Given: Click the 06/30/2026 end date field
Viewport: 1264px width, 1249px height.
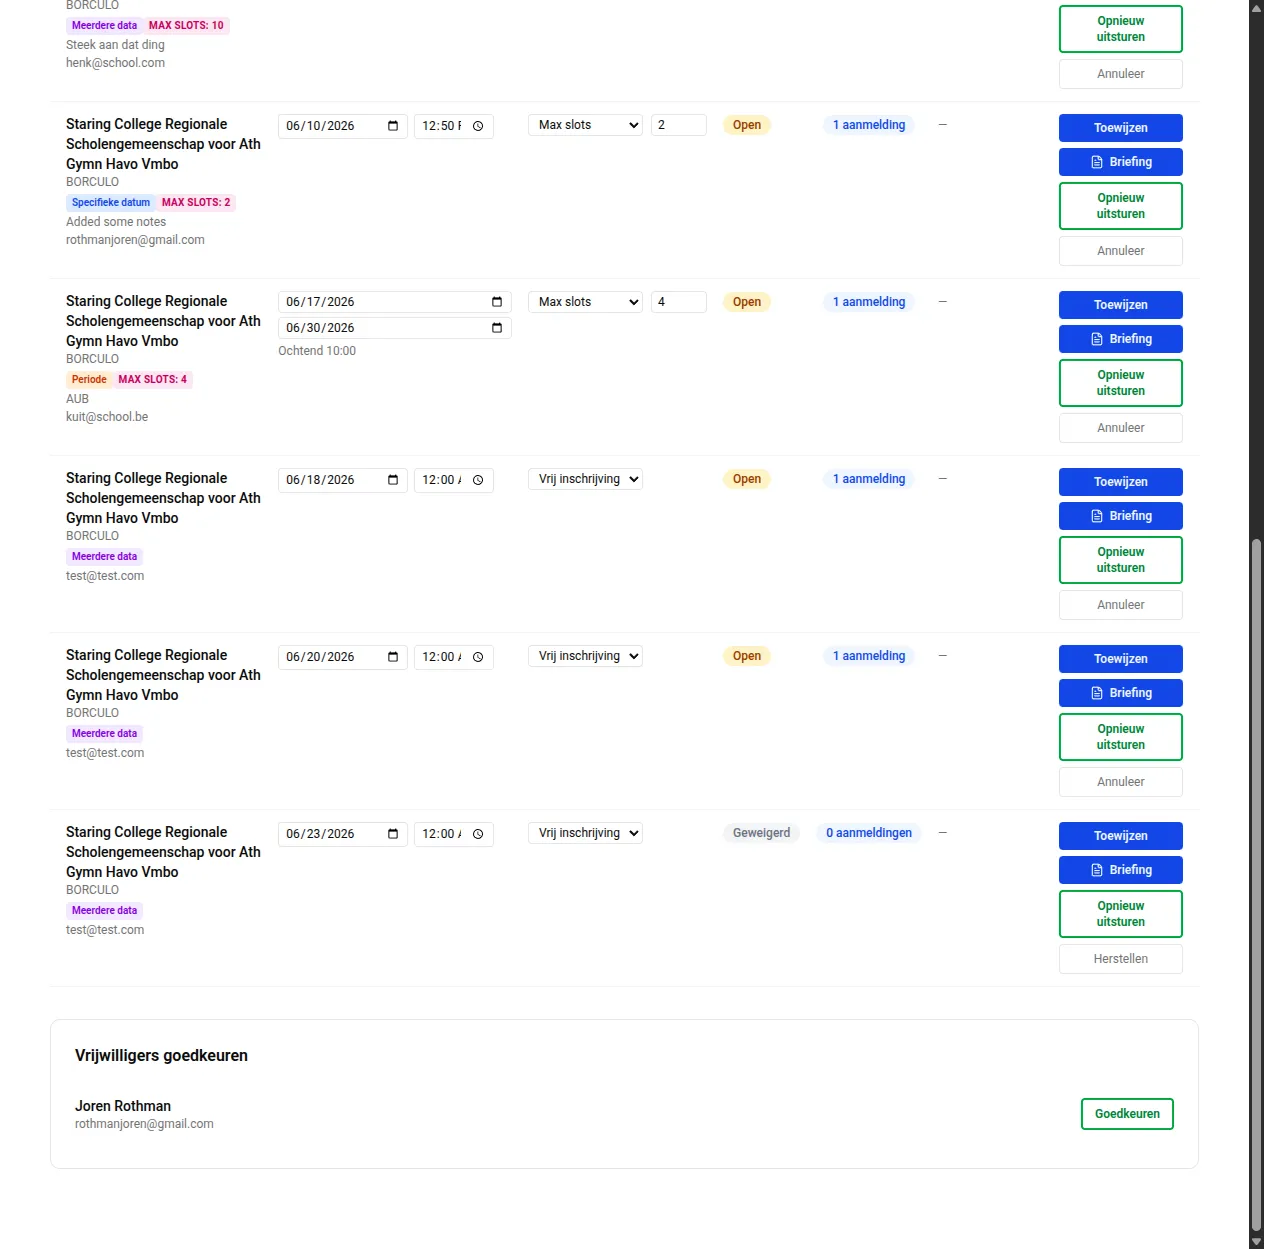Looking at the screenshot, I should pyautogui.click(x=395, y=328).
